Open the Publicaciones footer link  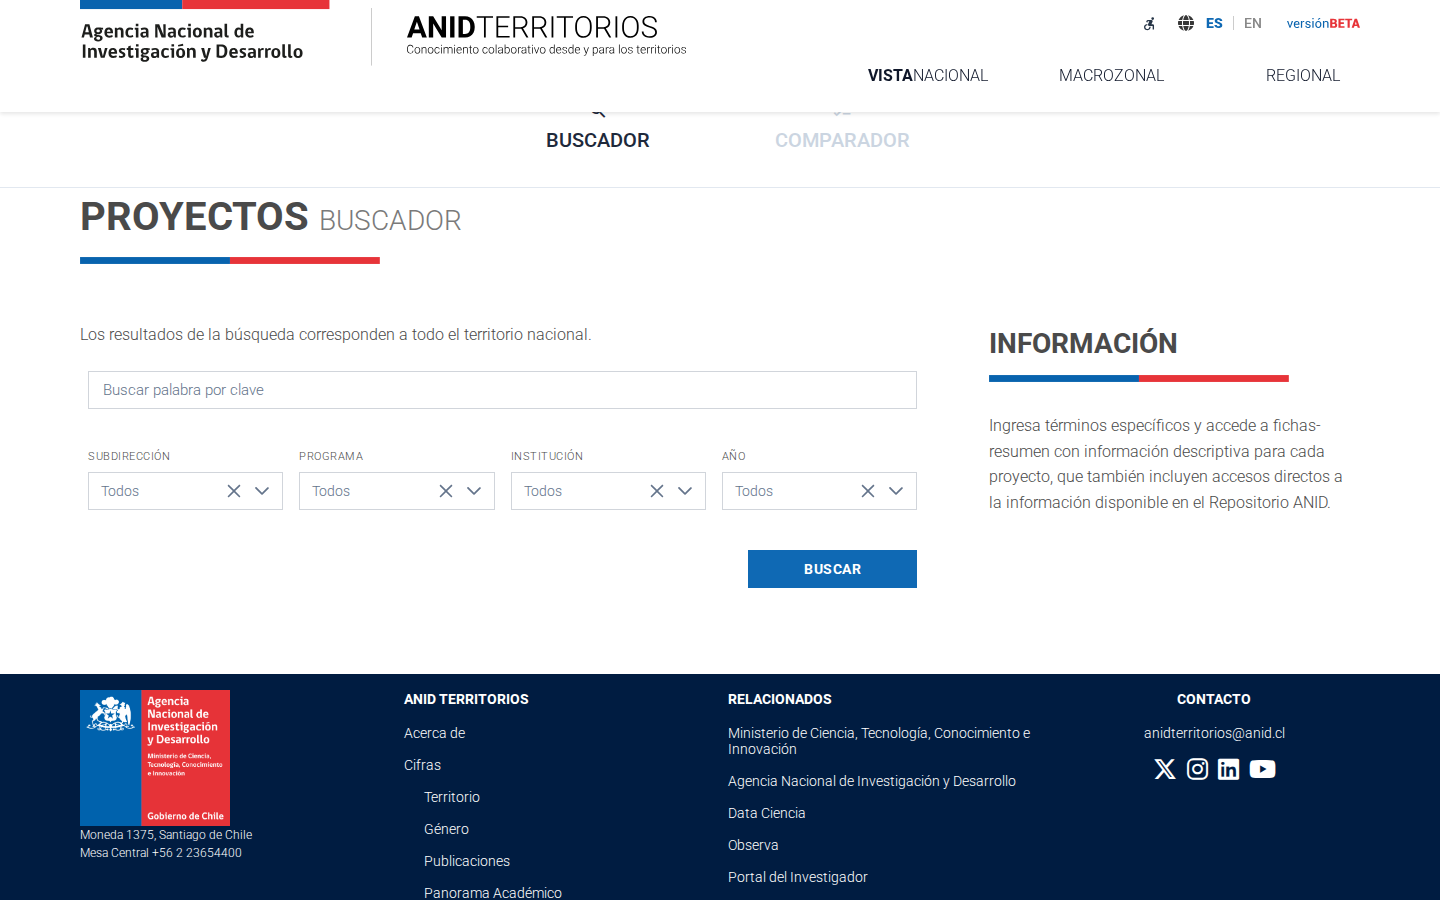click(x=467, y=861)
